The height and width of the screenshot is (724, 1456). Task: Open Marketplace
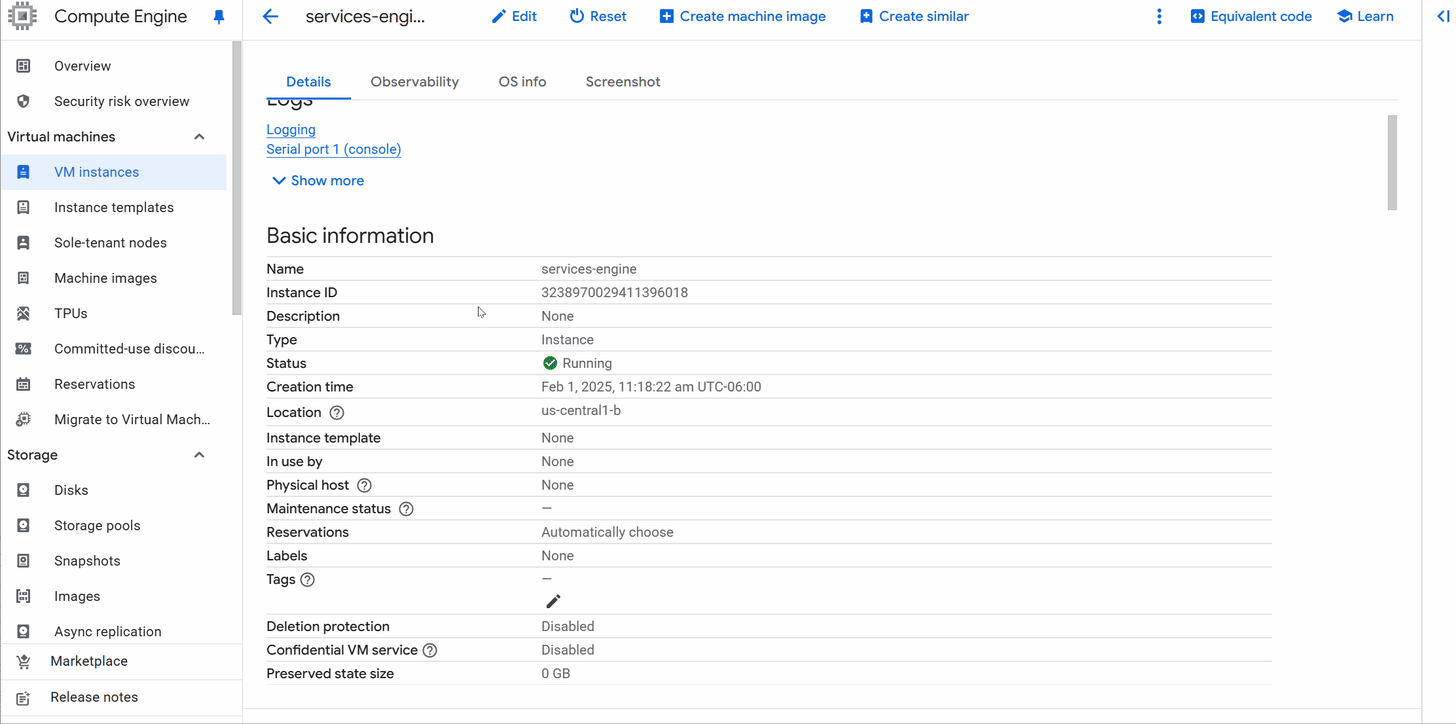[x=89, y=661]
